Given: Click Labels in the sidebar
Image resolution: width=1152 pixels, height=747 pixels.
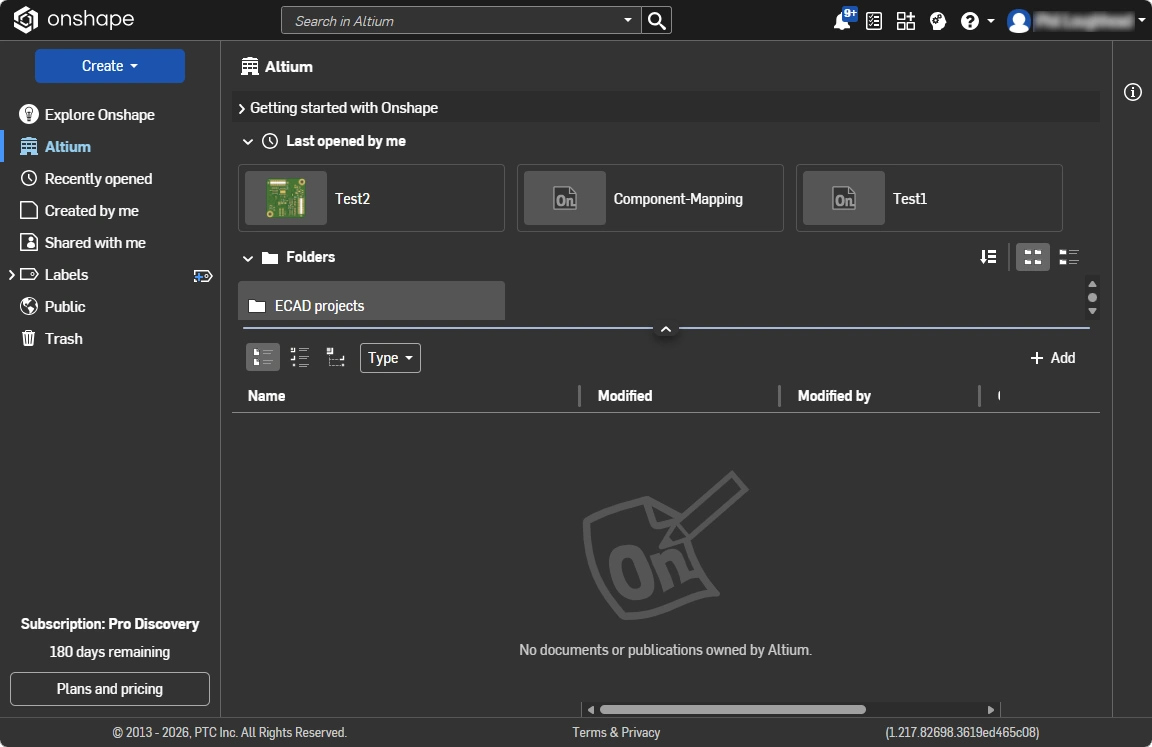Looking at the screenshot, I should (x=66, y=275).
